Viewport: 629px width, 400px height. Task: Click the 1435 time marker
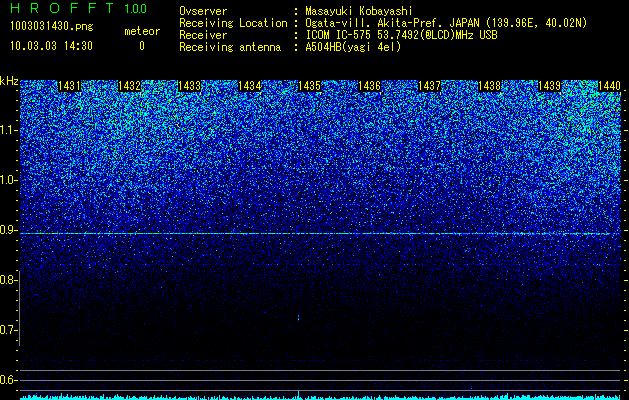point(309,86)
